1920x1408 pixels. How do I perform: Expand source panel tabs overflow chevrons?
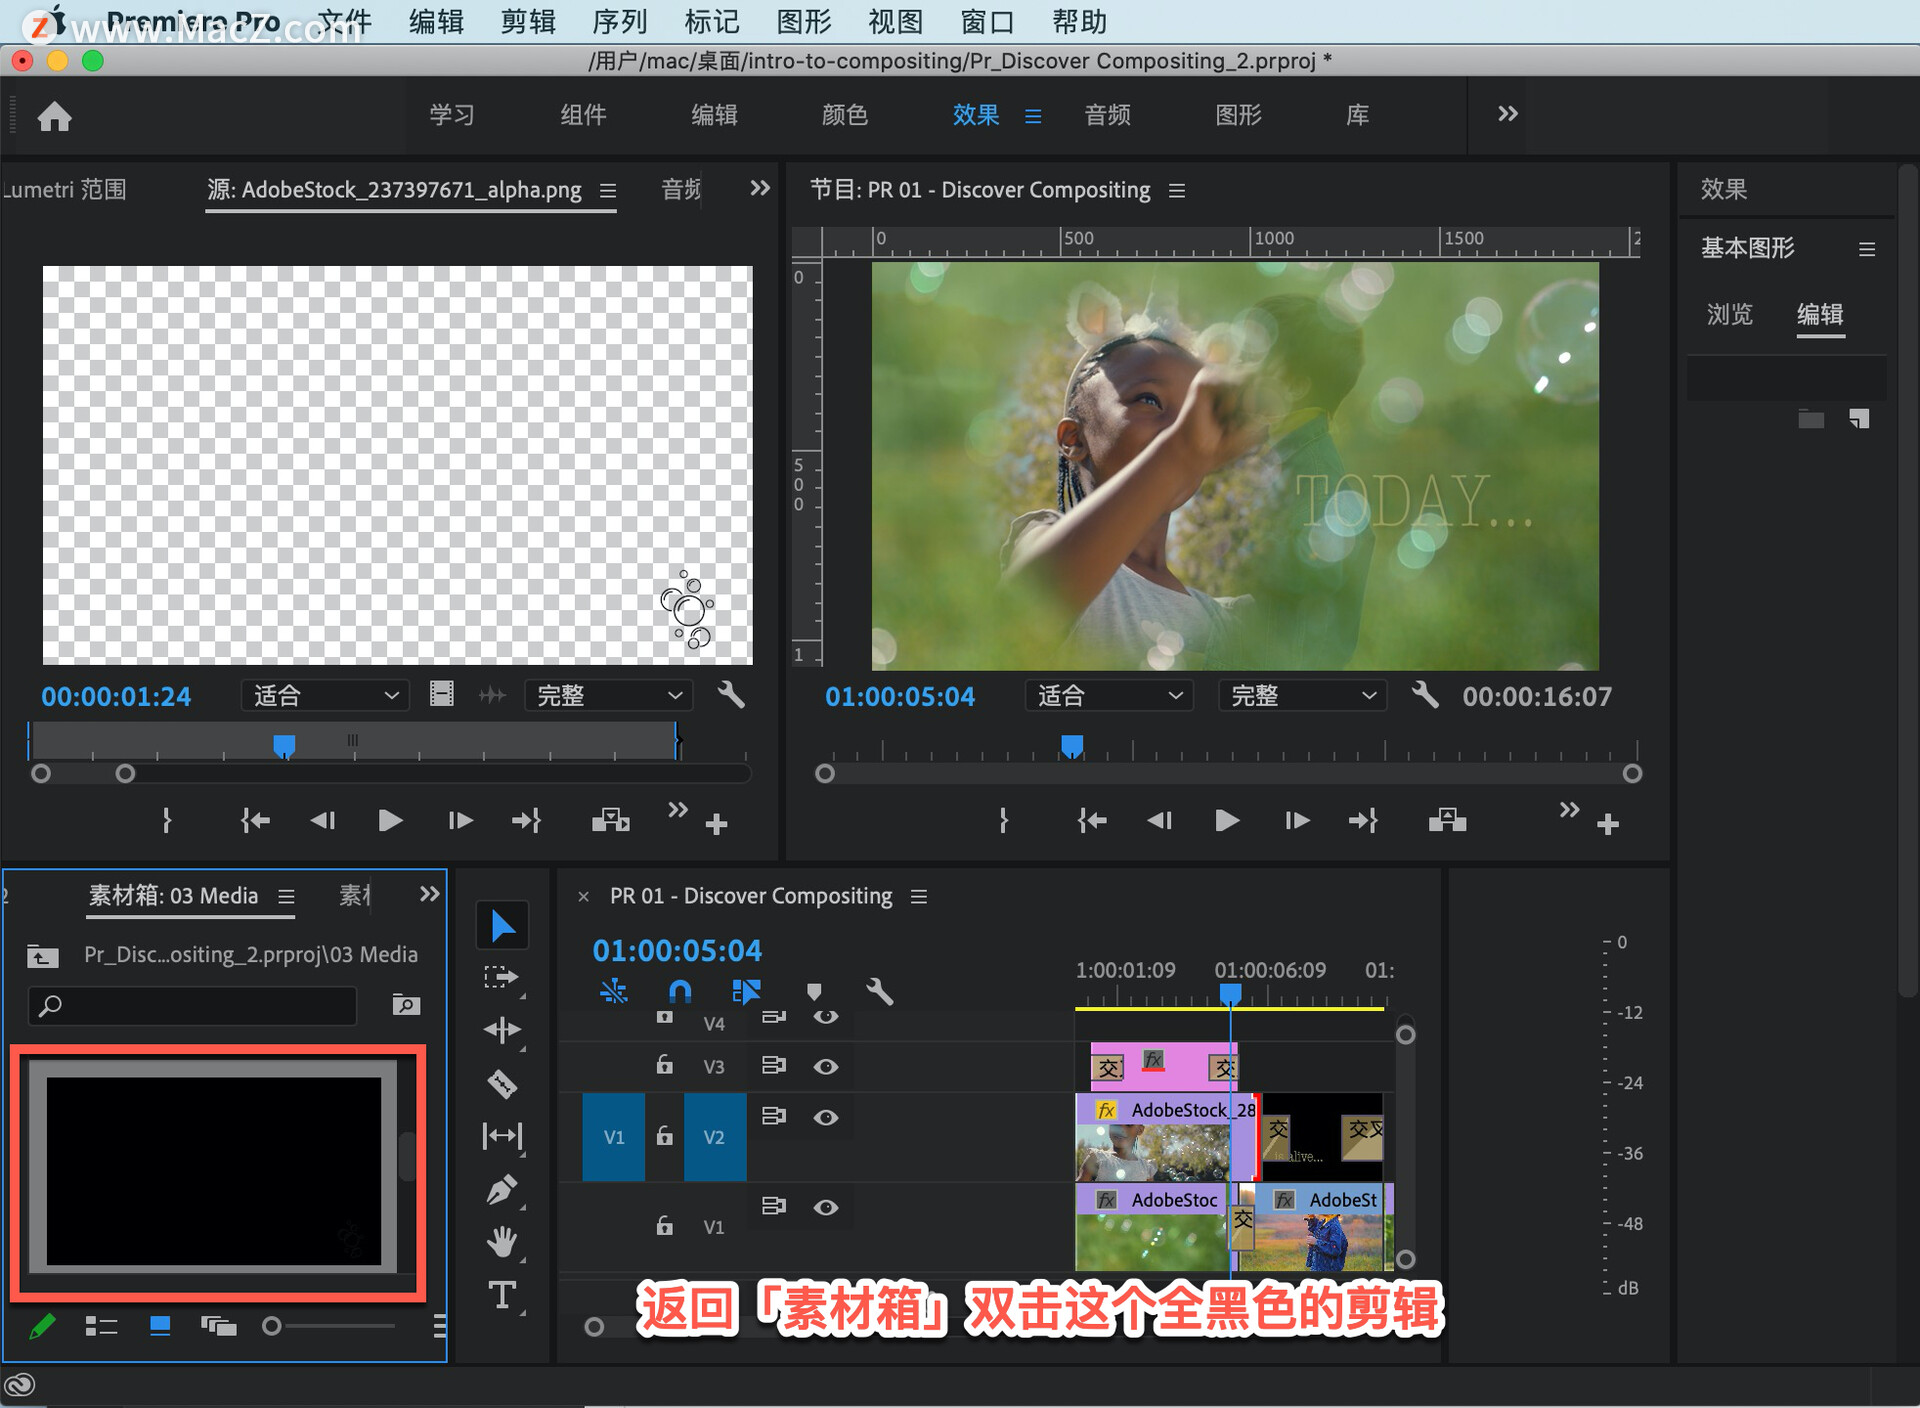[760, 188]
